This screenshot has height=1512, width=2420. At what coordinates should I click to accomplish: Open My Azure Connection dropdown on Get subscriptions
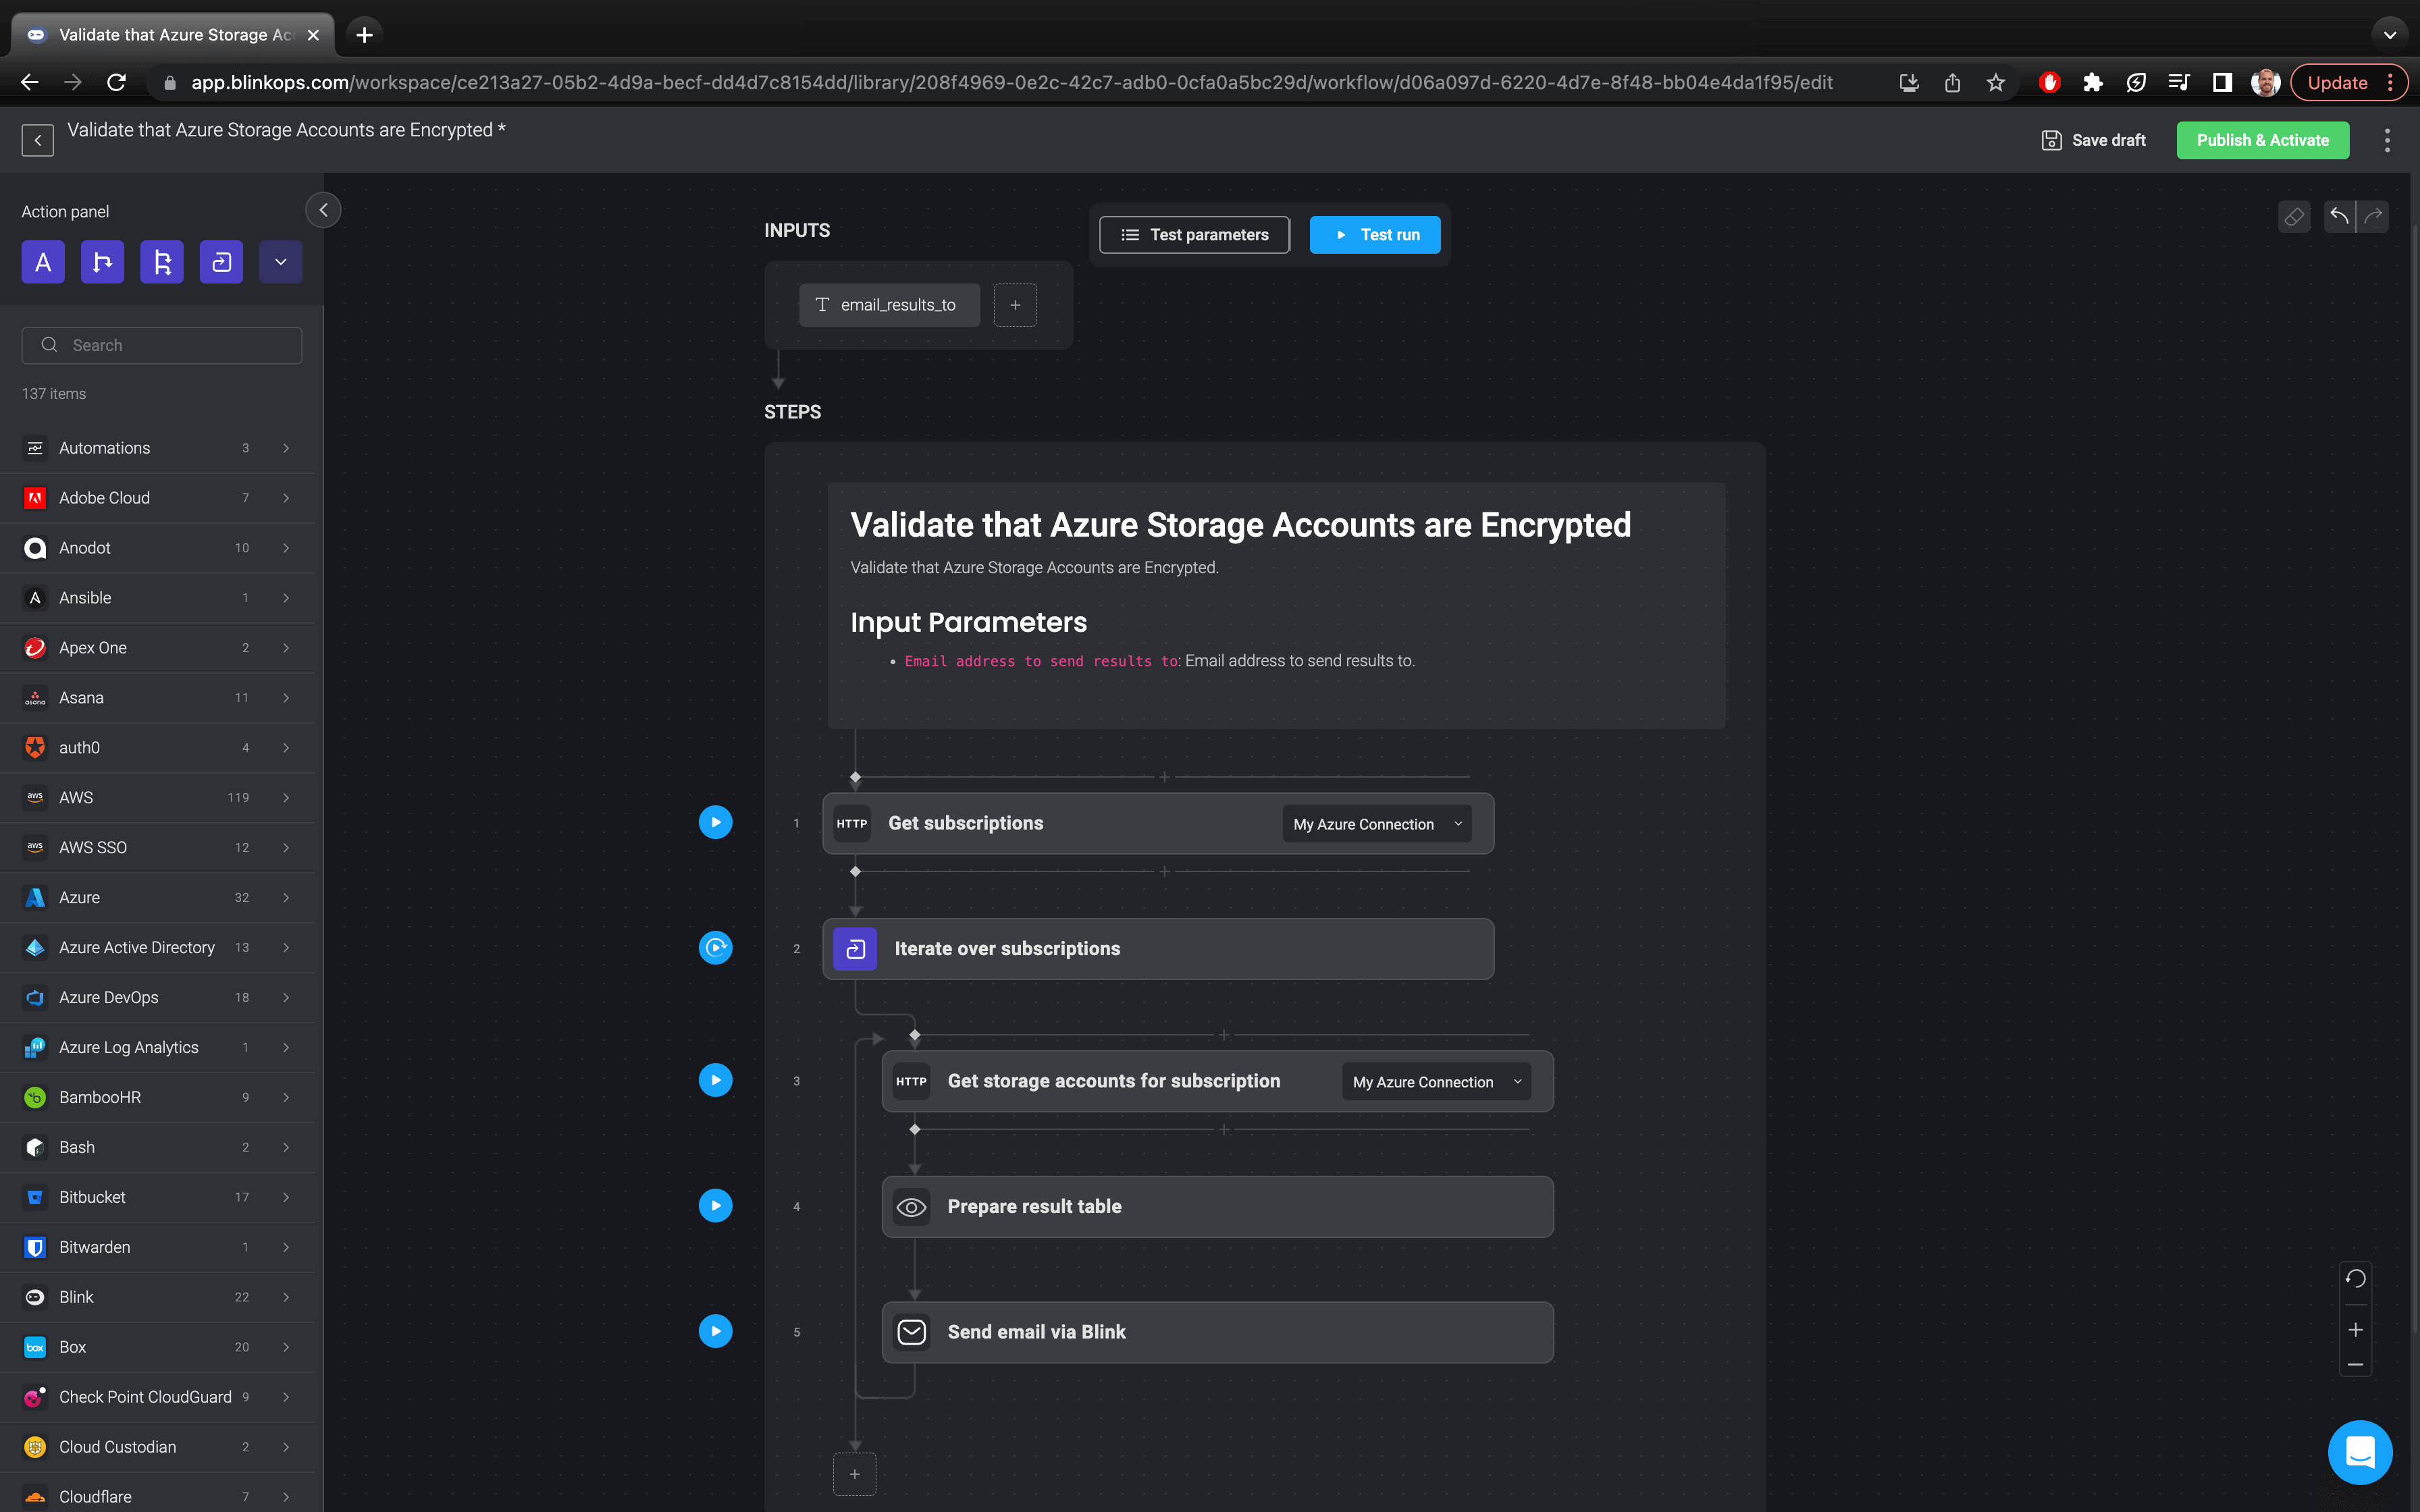(1376, 823)
